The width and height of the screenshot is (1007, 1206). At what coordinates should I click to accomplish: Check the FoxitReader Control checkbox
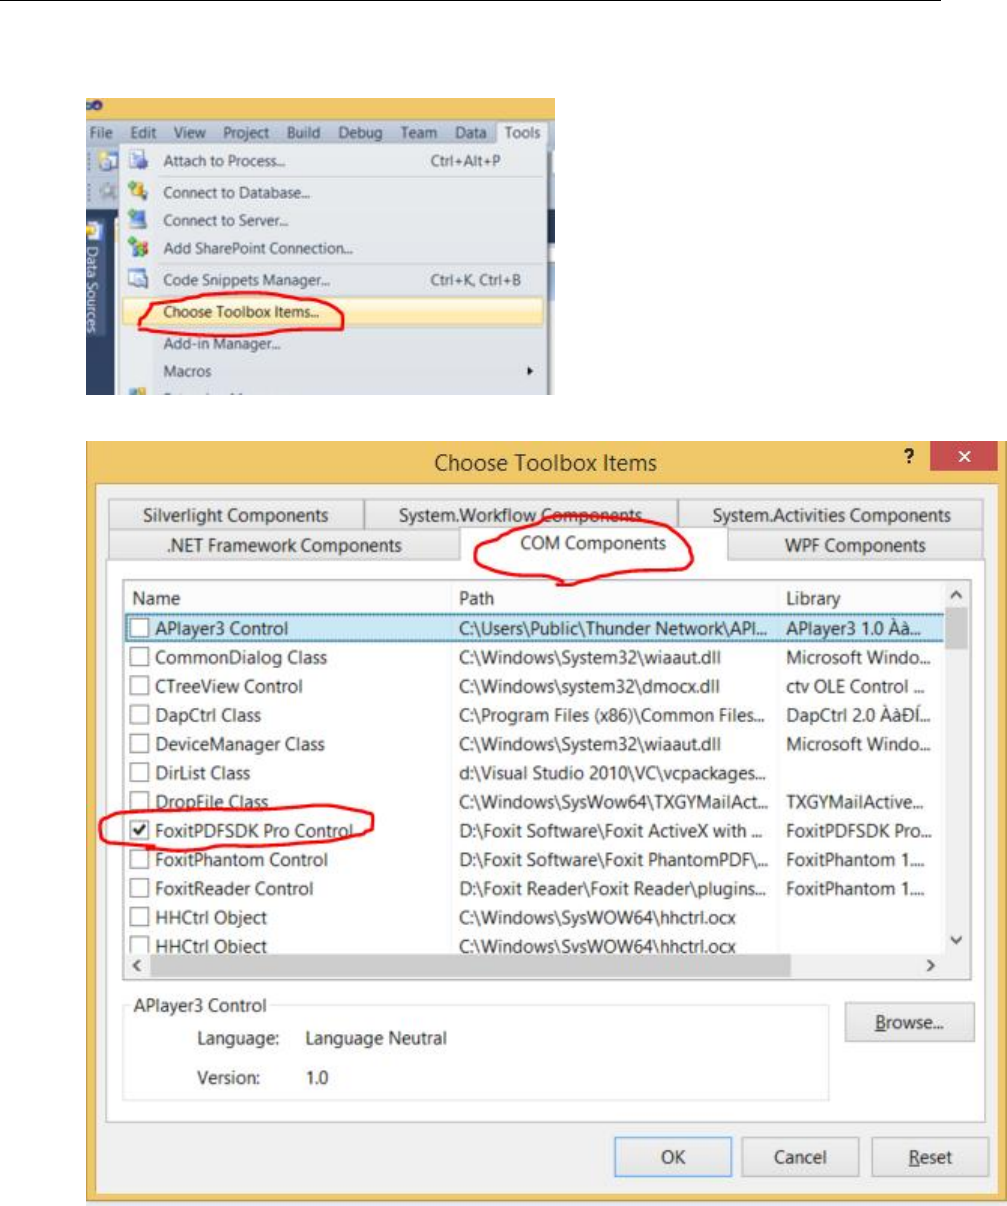tap(139, 889)
